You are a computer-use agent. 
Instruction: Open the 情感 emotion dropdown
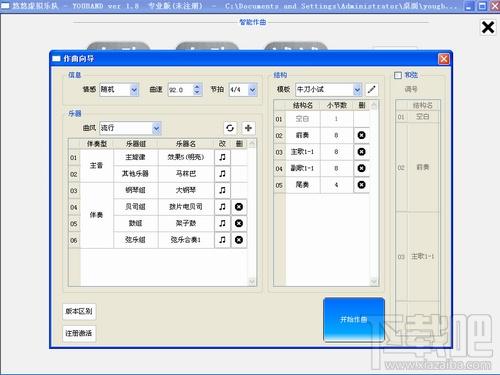[134, 90]
